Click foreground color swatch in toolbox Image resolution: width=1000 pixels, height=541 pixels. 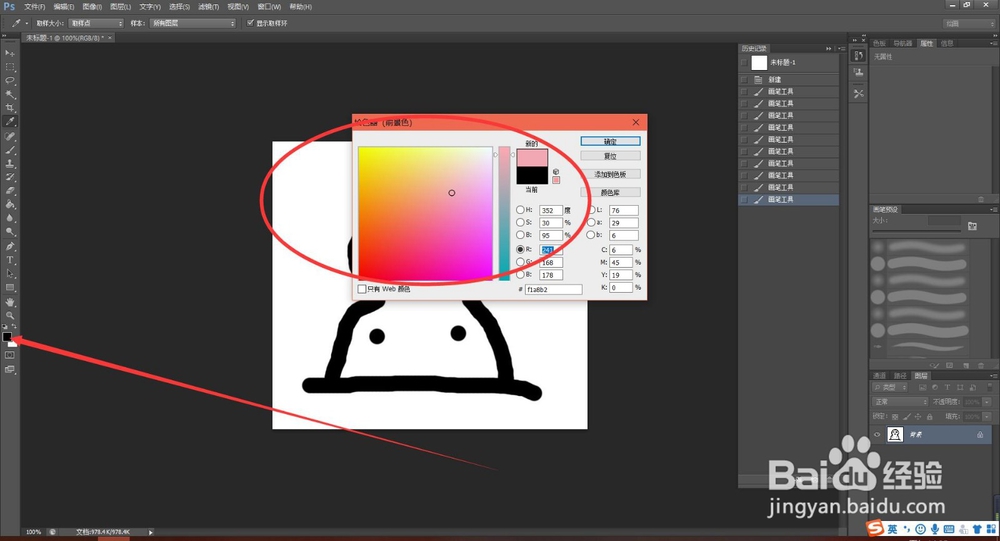coord(7,337)
